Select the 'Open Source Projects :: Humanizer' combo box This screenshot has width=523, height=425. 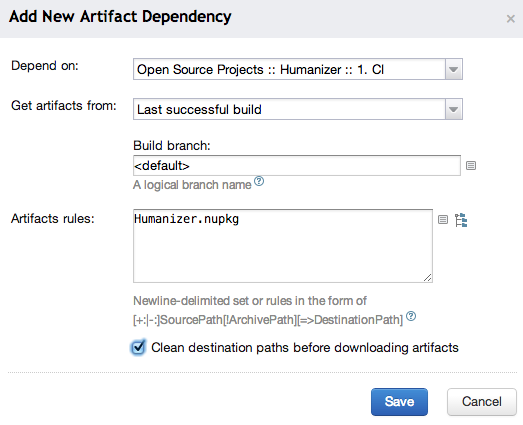click(298, 69)
